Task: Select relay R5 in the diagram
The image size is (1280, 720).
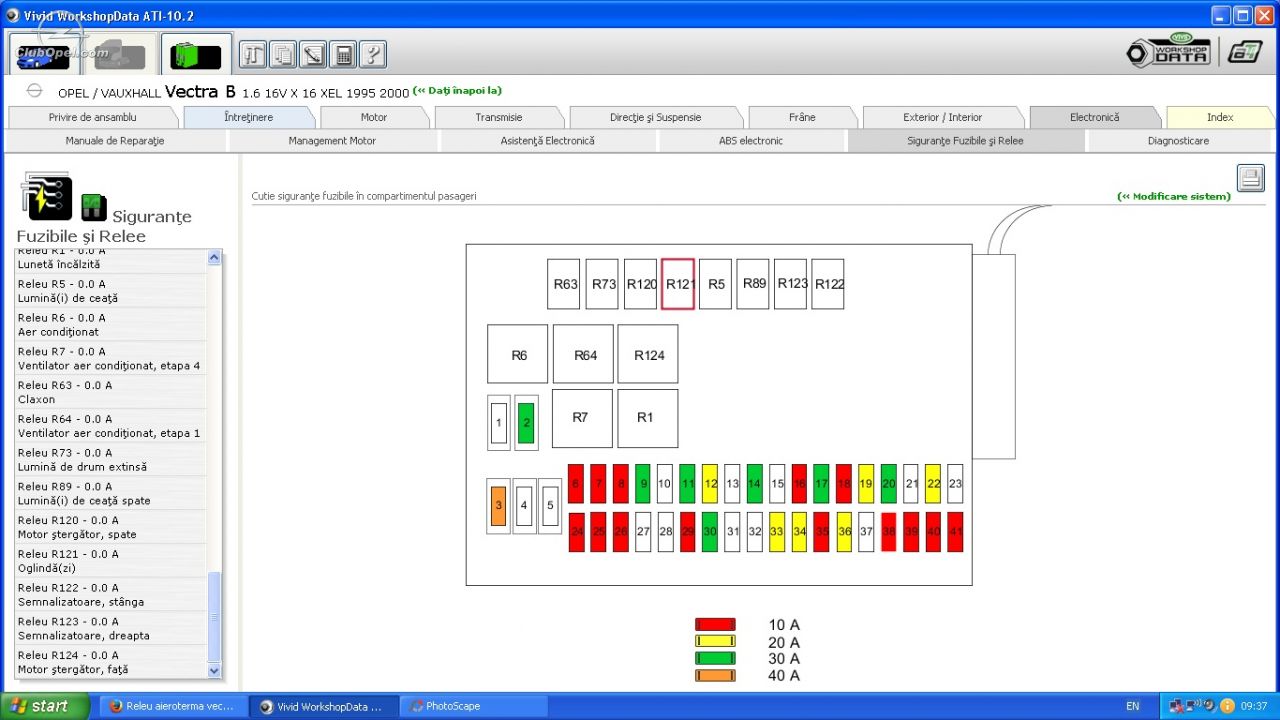Action: [x=716, y=284]
